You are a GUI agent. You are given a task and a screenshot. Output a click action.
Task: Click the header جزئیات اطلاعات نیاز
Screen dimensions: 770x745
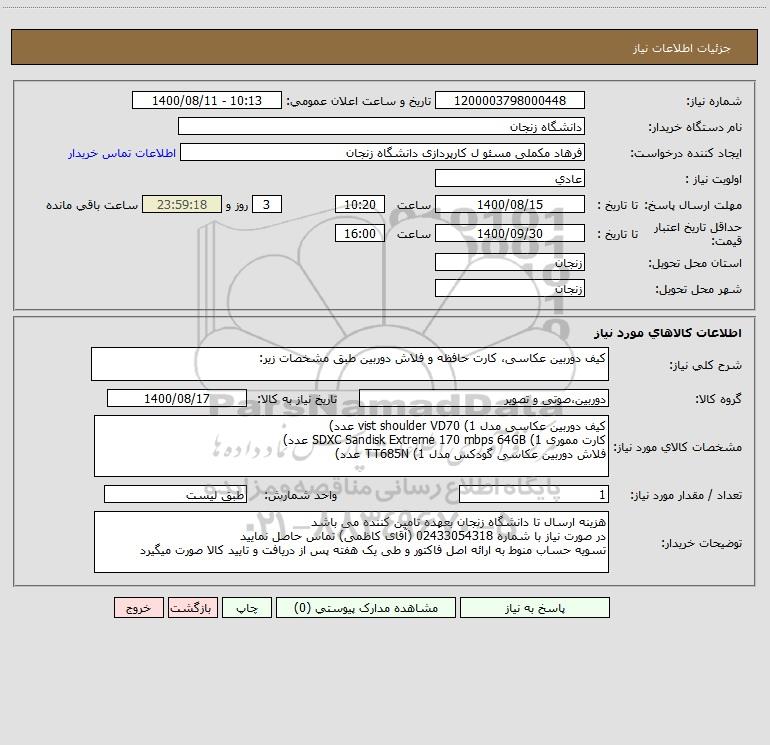[682, 48]
